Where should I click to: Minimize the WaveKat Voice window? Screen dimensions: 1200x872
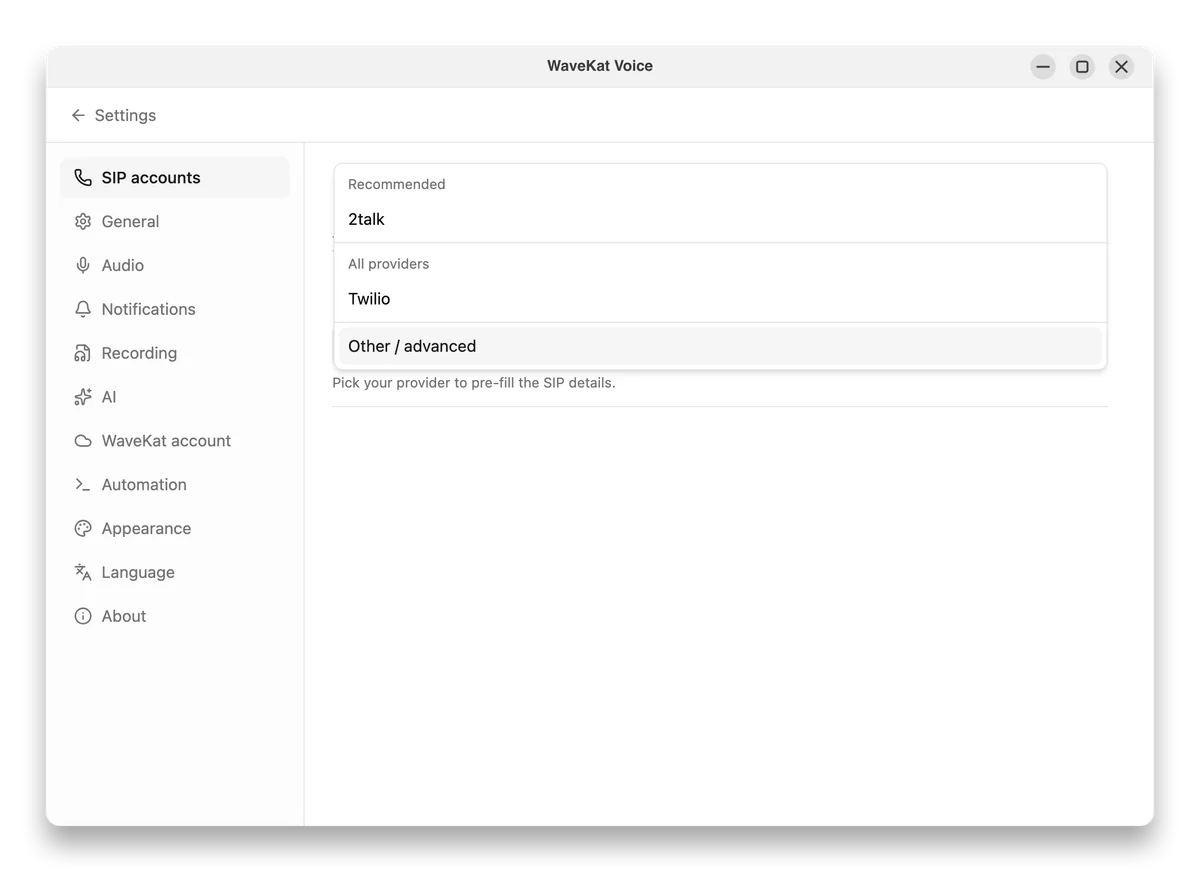(x=1043, y=67)
